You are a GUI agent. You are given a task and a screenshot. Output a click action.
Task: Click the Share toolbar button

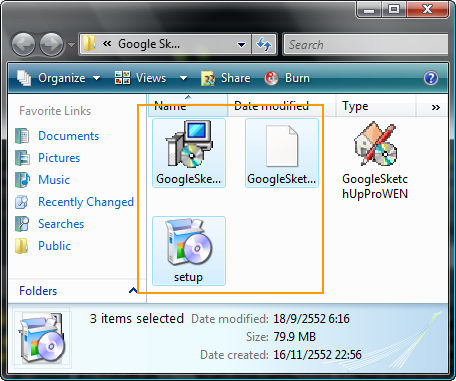(x=225, y=78)
